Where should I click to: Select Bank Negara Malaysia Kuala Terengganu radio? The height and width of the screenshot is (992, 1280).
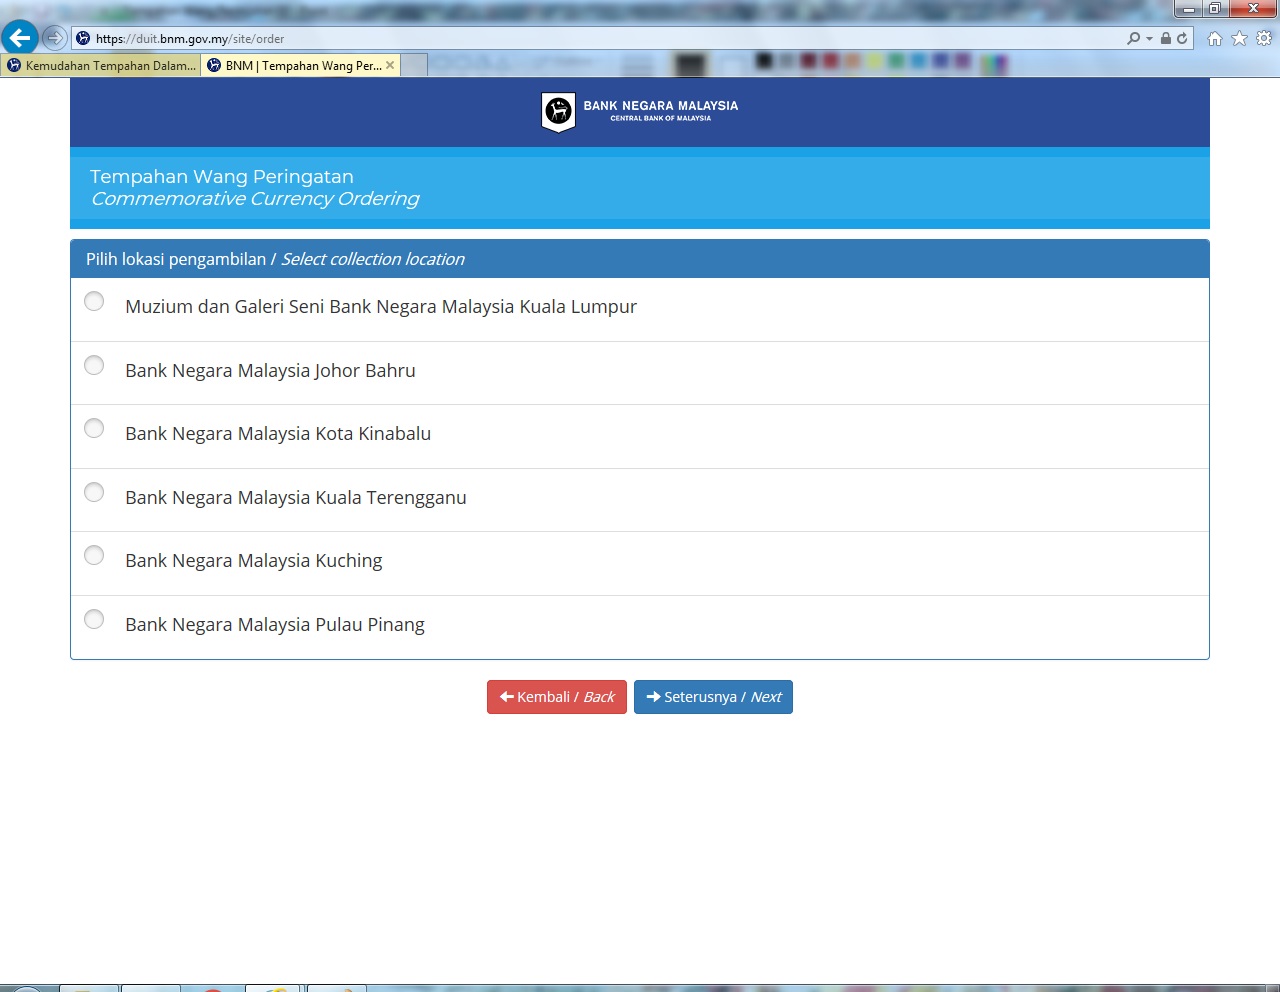94,492
